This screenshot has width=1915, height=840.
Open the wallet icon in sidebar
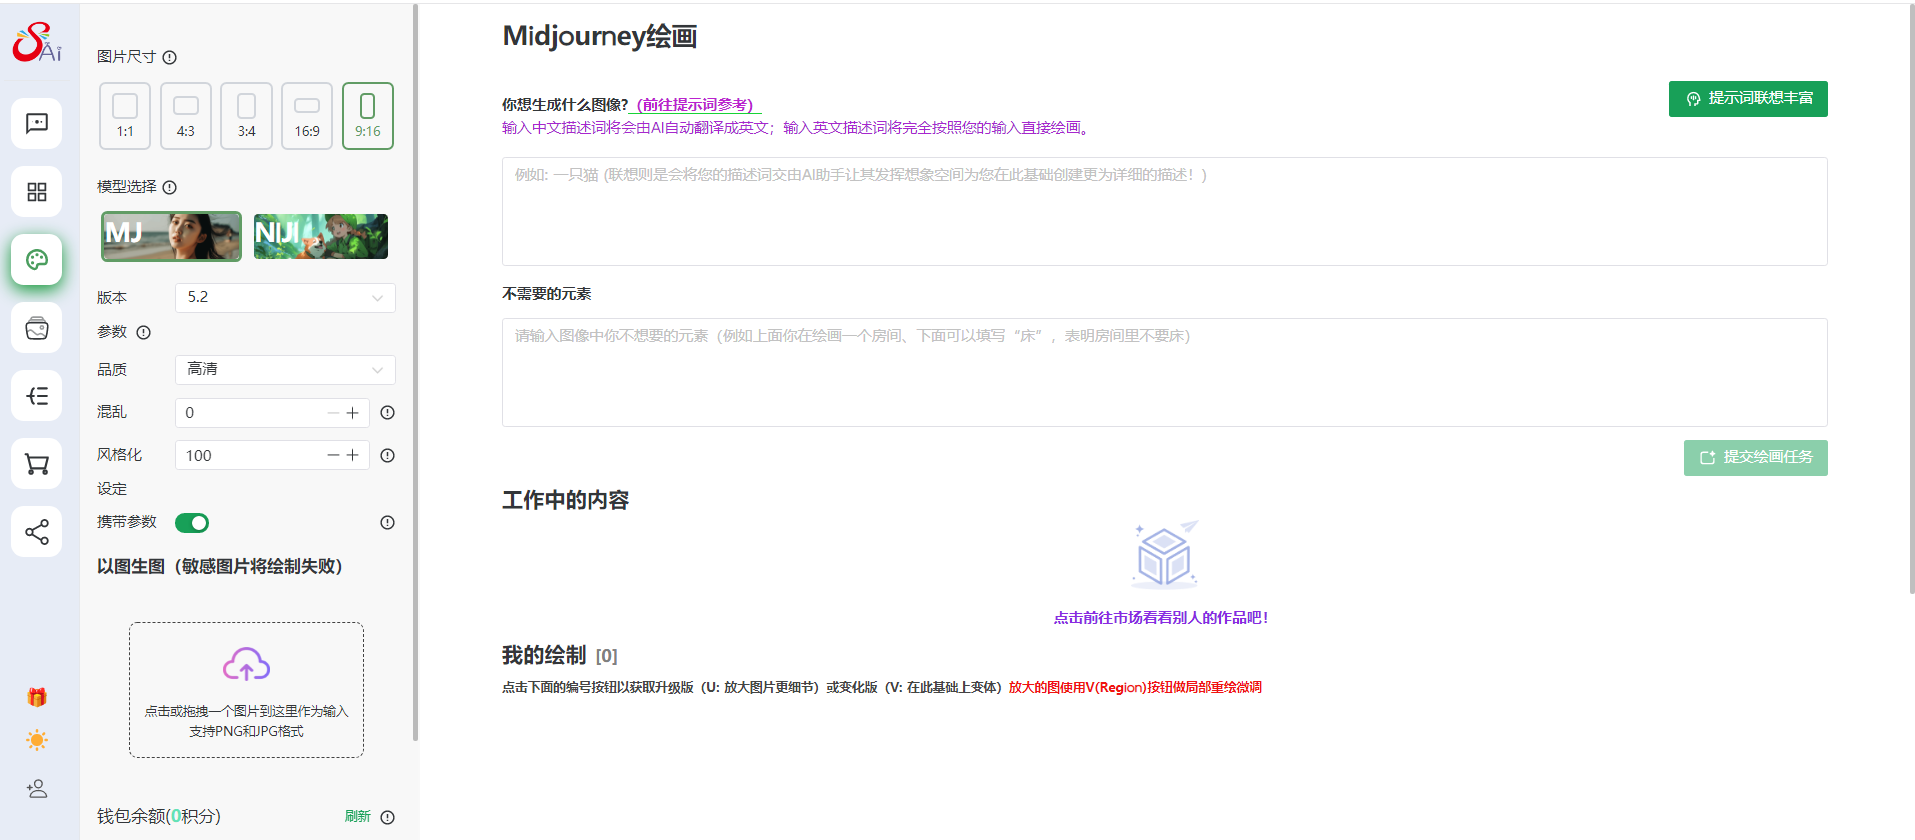(x=37, y=328)
